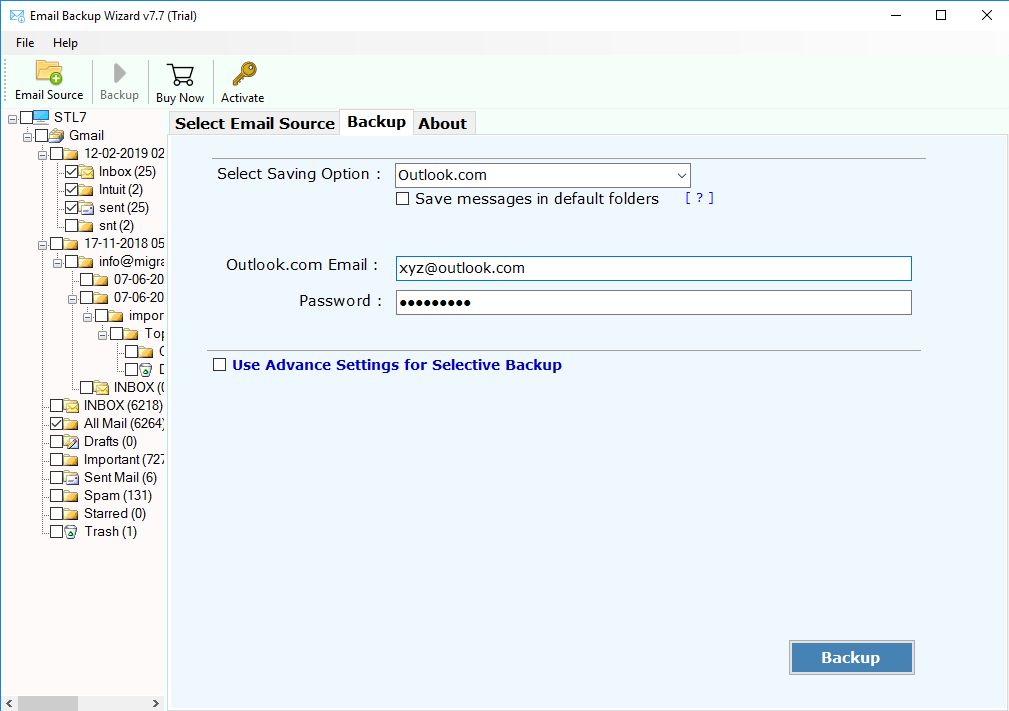This screenshot has height=711, width=1009.
Task: Uncheck the sent (25) checkbox
Action: 71,208
